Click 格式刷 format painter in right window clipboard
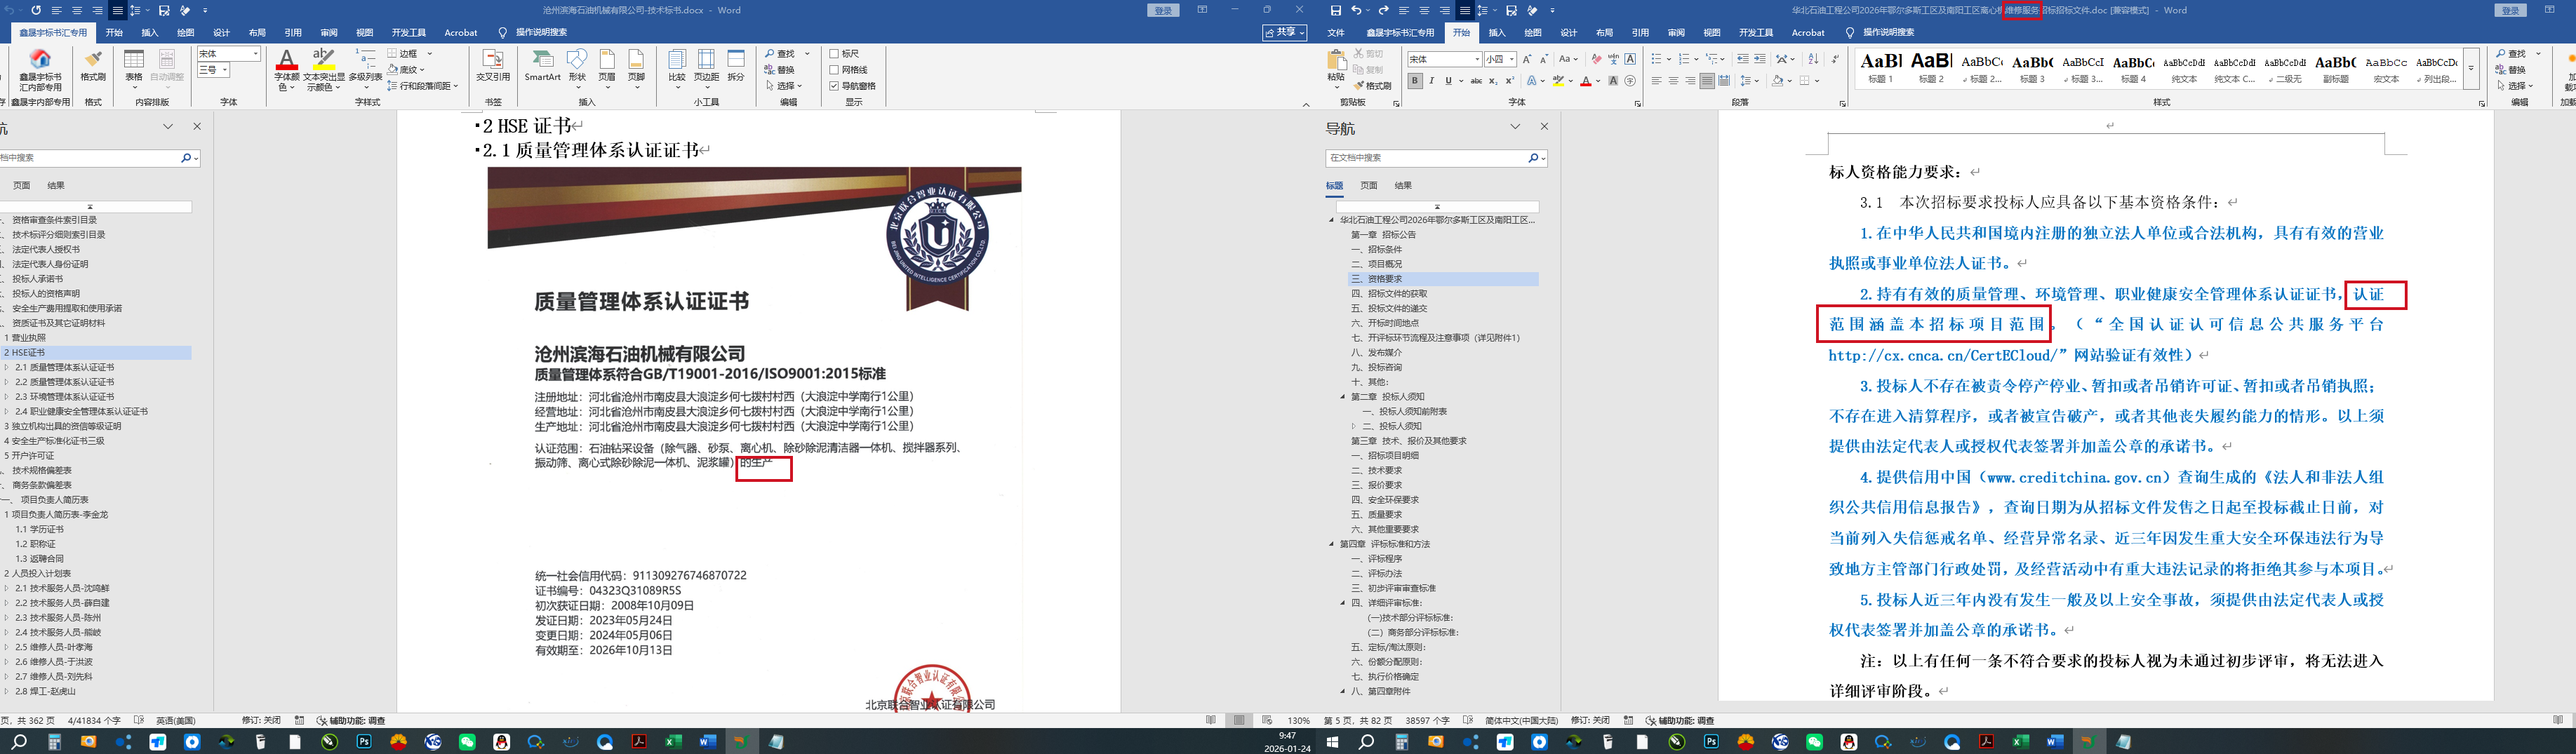The width and height of the screenshot is (2576, 754). 1372,86
